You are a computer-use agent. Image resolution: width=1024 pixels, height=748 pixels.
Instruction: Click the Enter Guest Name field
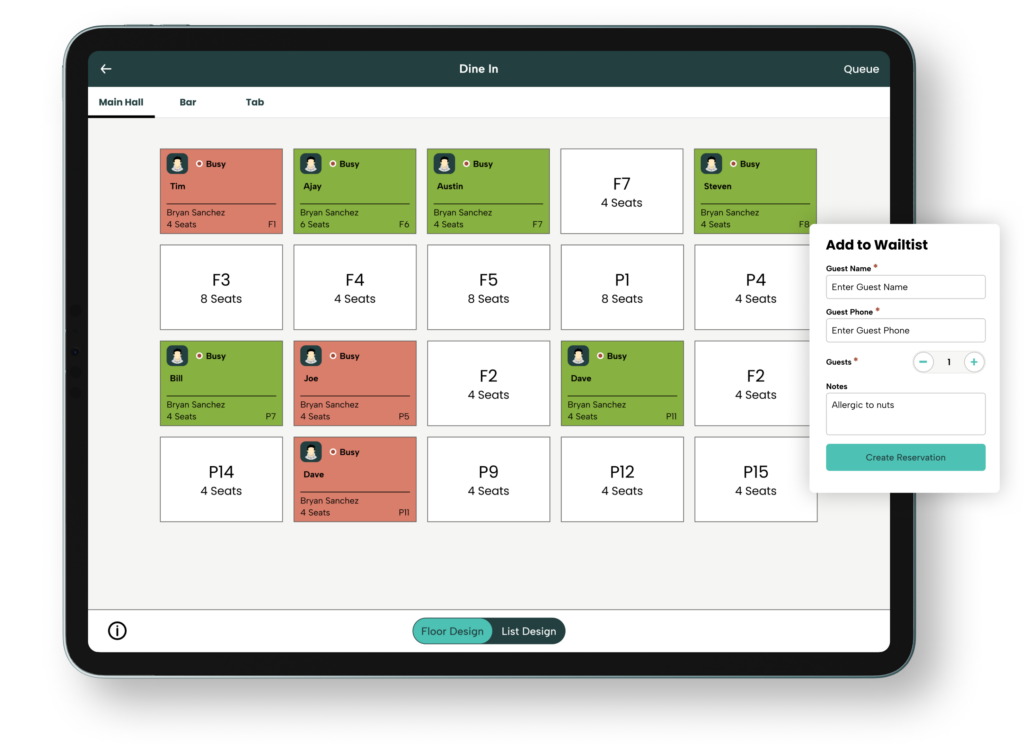click(x=905, y=287)
